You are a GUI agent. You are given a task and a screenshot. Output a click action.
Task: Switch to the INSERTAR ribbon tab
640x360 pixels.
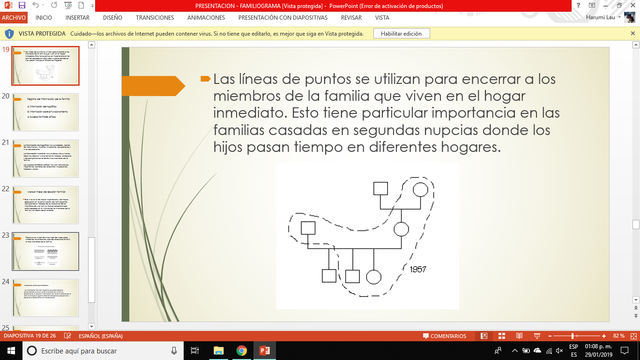tap(78, 18)
